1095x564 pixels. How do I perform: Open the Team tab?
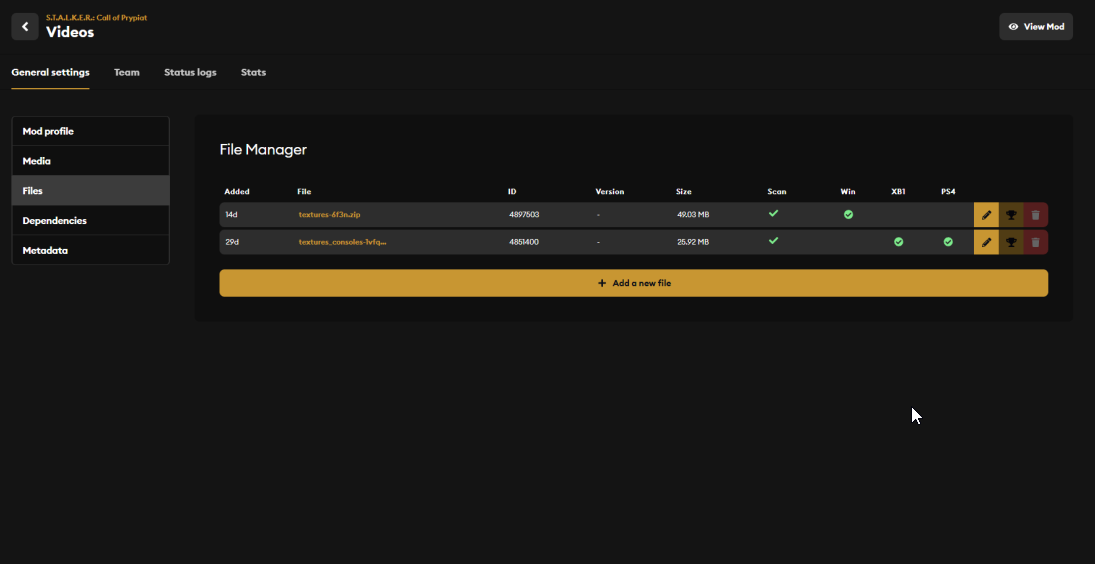(x=126, y=73)
